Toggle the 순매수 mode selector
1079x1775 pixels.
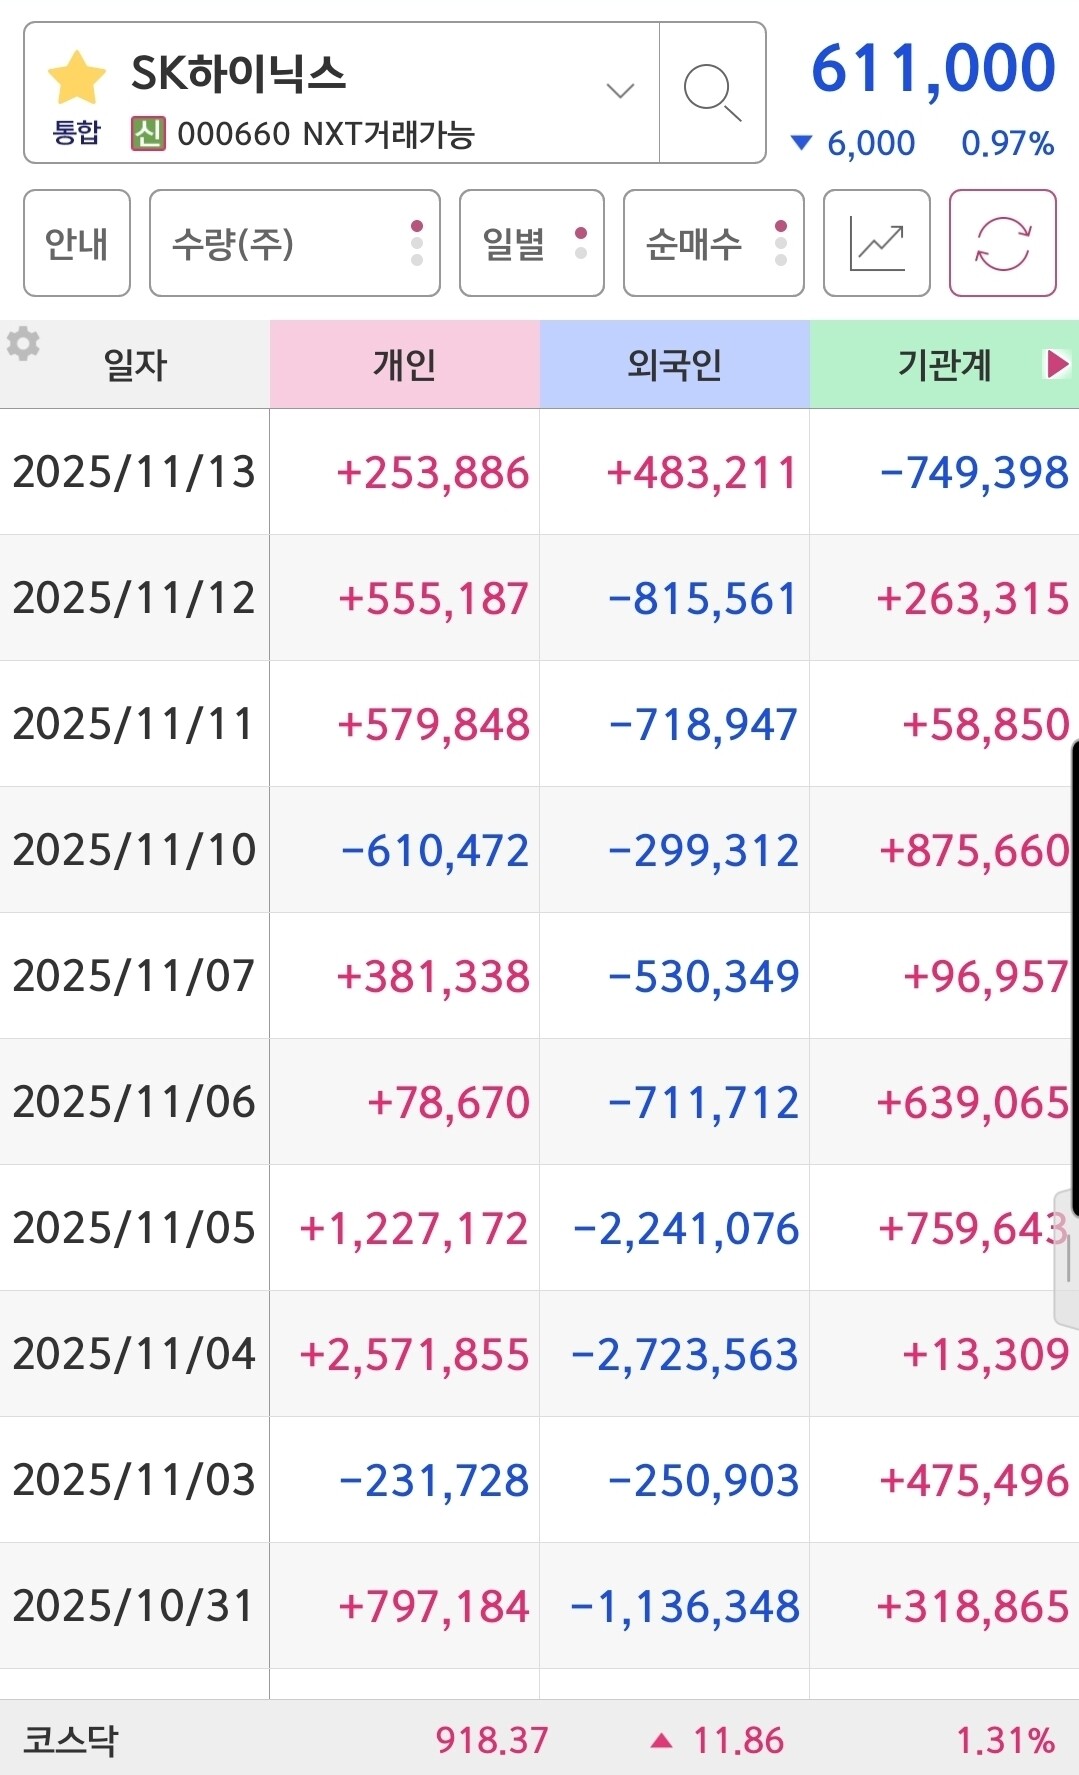713,243
